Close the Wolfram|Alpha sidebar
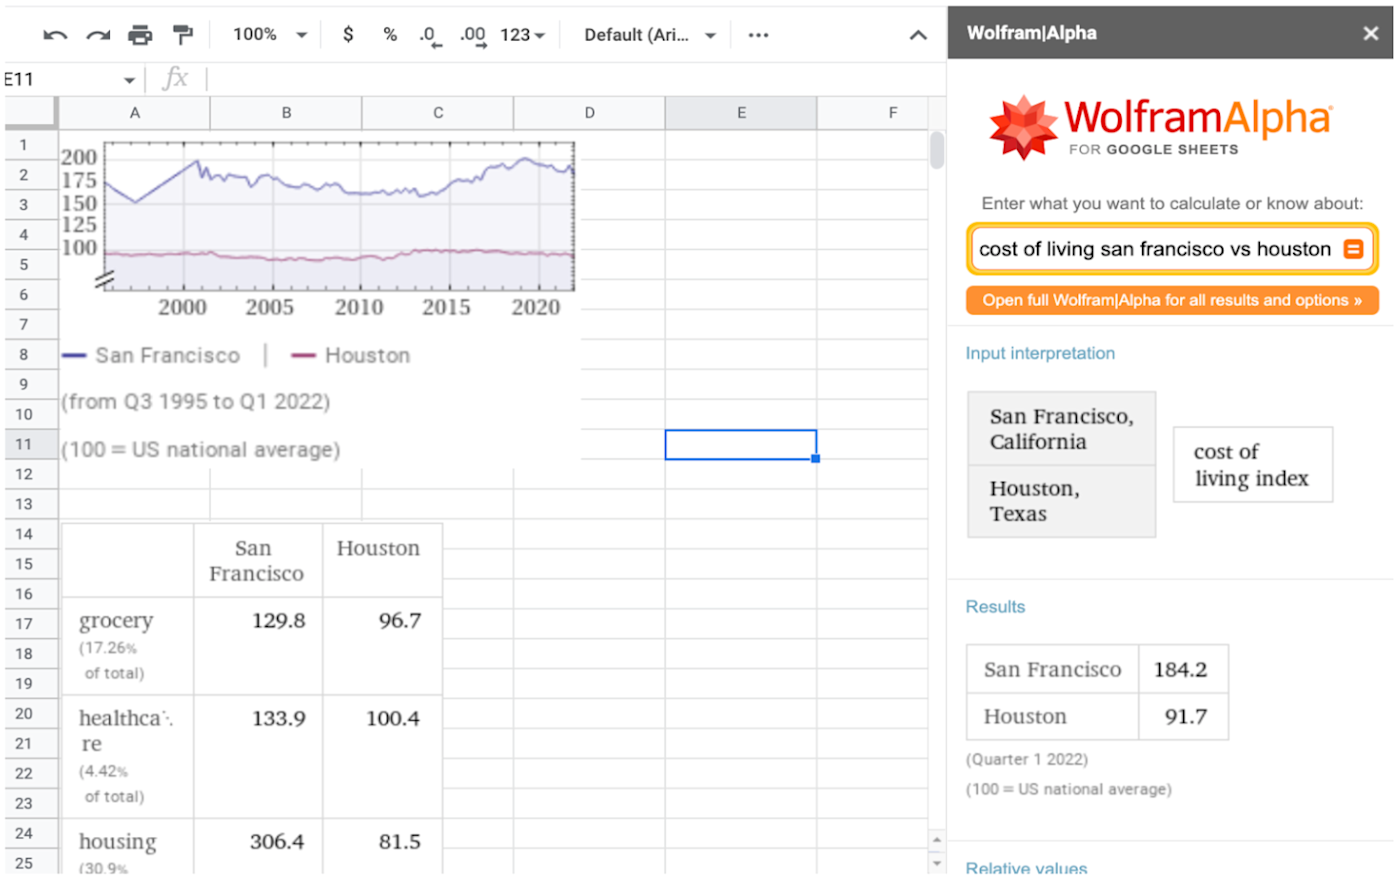The width and height of the screenshot is (1400, 880). point(1371,33)
